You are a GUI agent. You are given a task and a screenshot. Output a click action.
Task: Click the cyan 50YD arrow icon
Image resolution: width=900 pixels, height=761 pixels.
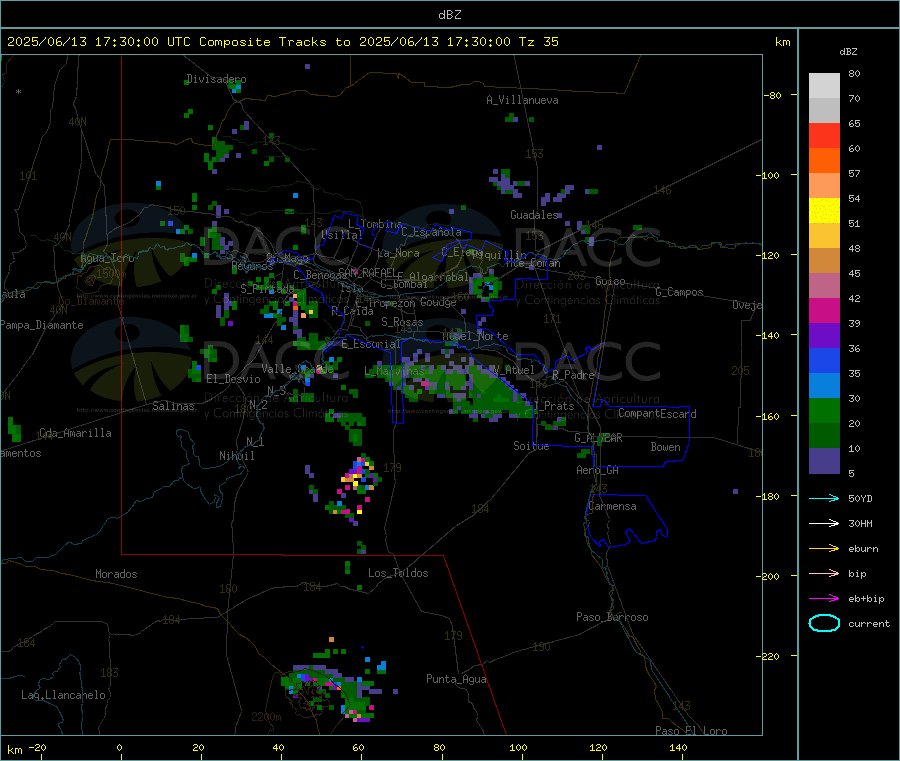coord(824,498)
